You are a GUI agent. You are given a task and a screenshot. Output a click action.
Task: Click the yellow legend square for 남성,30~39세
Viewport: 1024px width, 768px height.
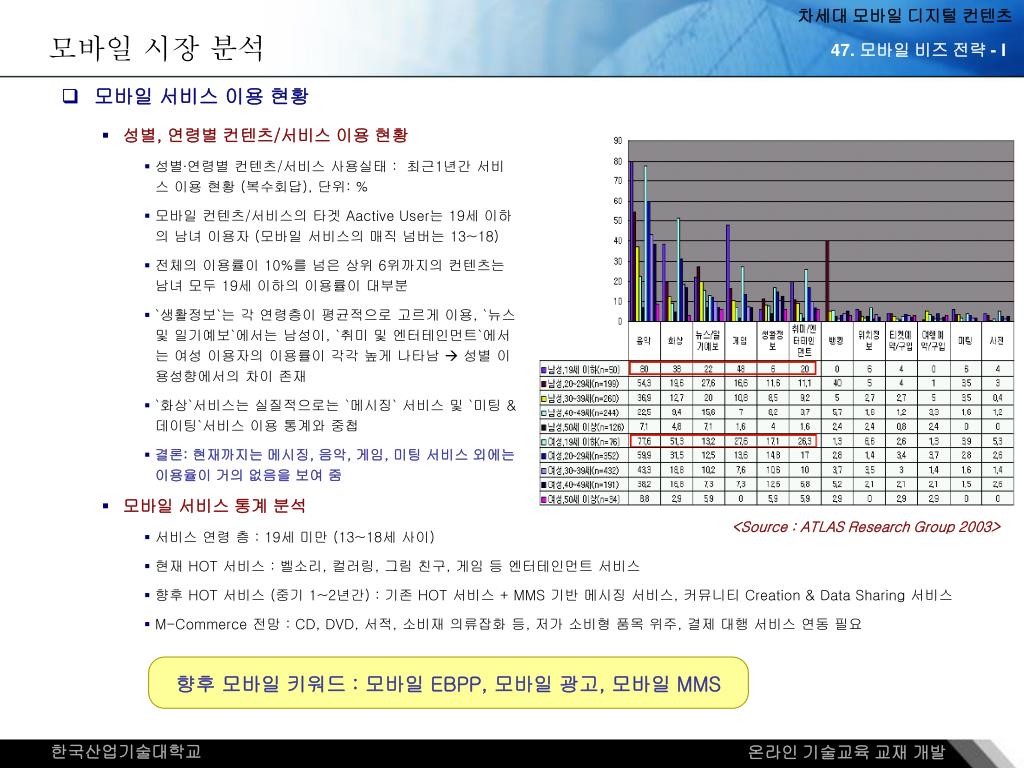pos(543,398)
